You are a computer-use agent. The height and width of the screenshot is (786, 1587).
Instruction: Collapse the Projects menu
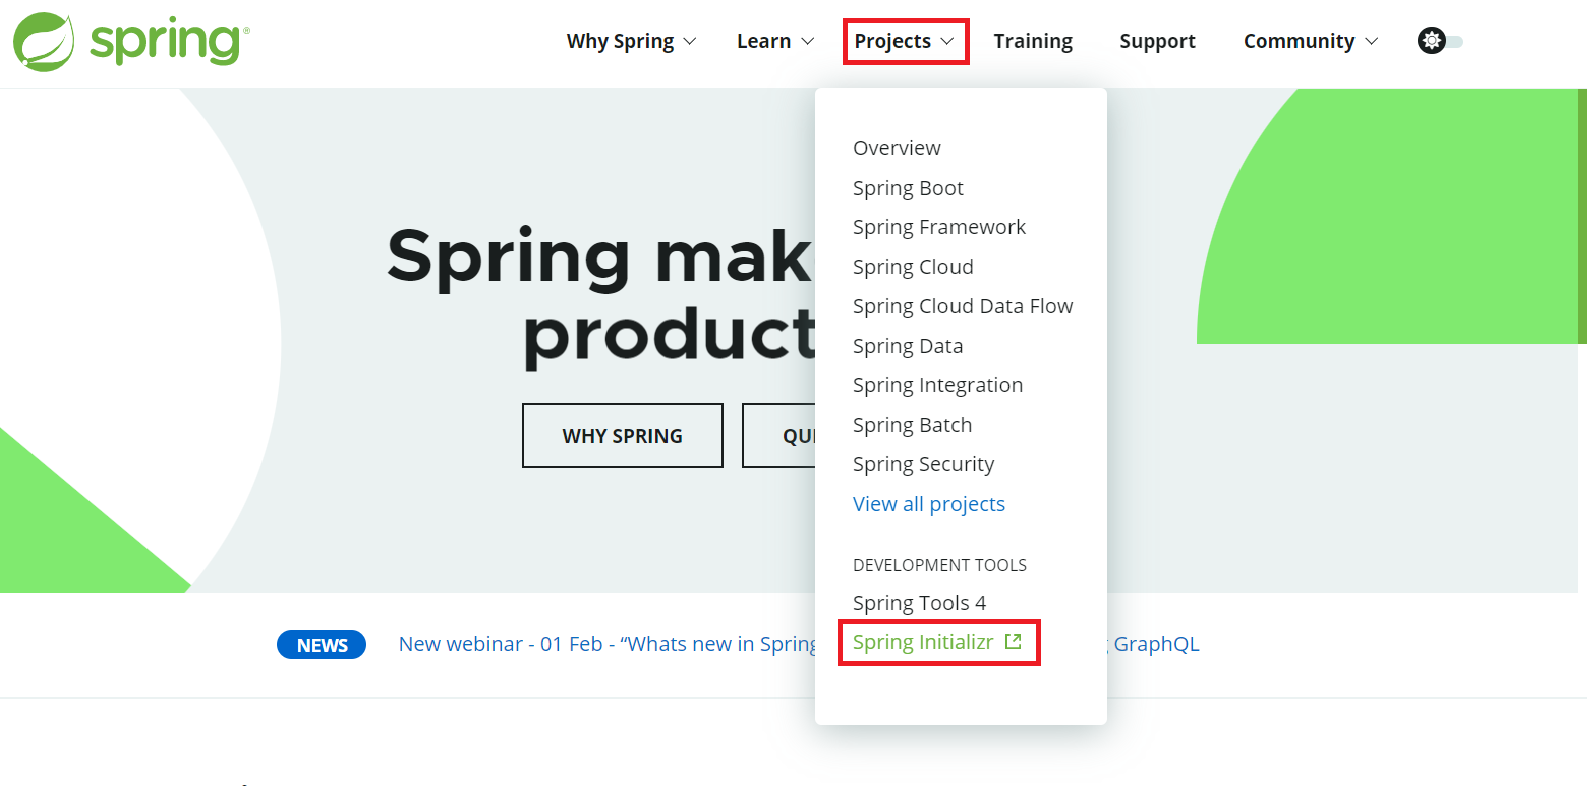(x=904, y=41)
